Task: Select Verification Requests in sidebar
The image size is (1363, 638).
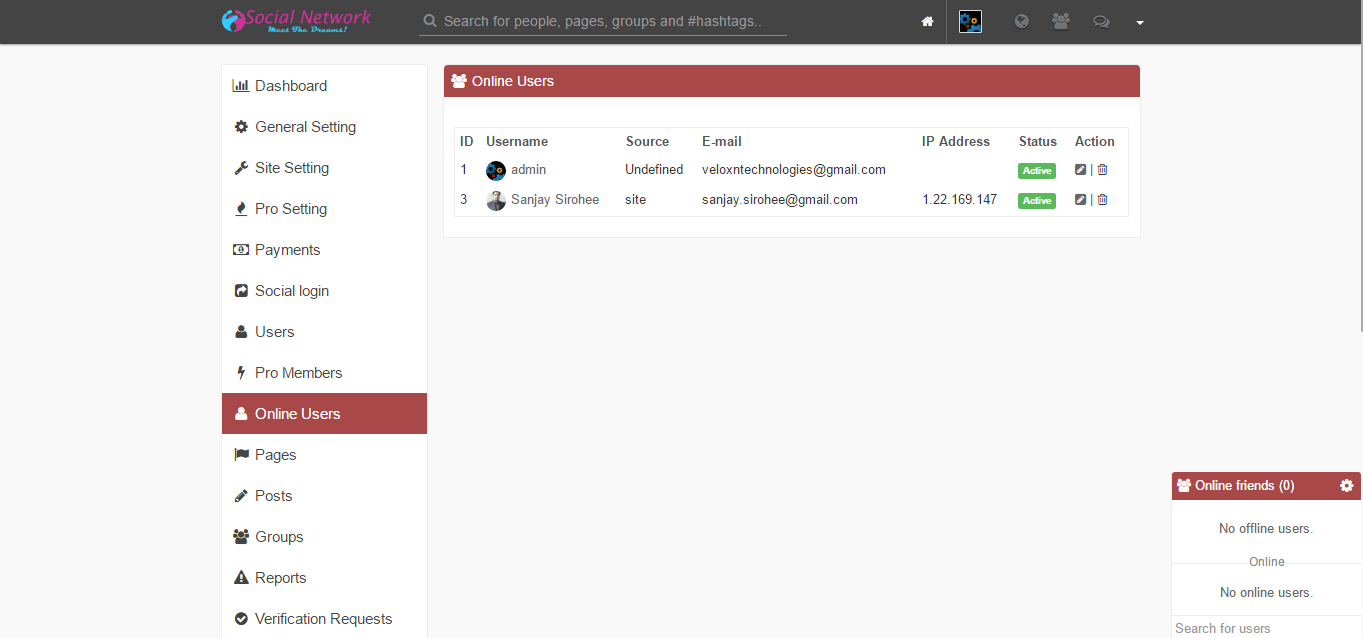Action: tap(323, 619)
